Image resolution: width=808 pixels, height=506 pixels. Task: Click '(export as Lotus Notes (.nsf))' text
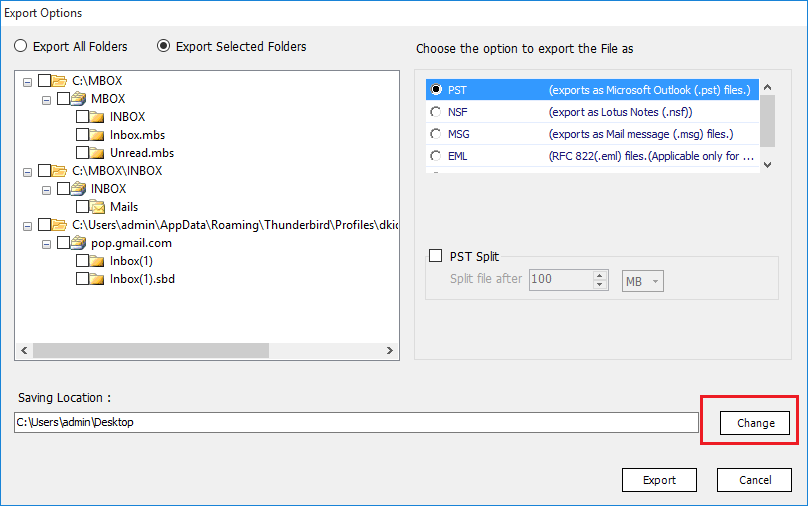tap(620, 112)
